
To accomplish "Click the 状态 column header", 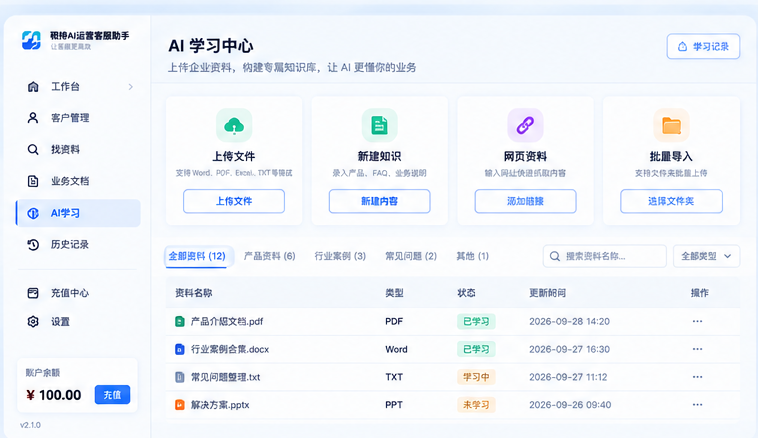I will (466, 293).
